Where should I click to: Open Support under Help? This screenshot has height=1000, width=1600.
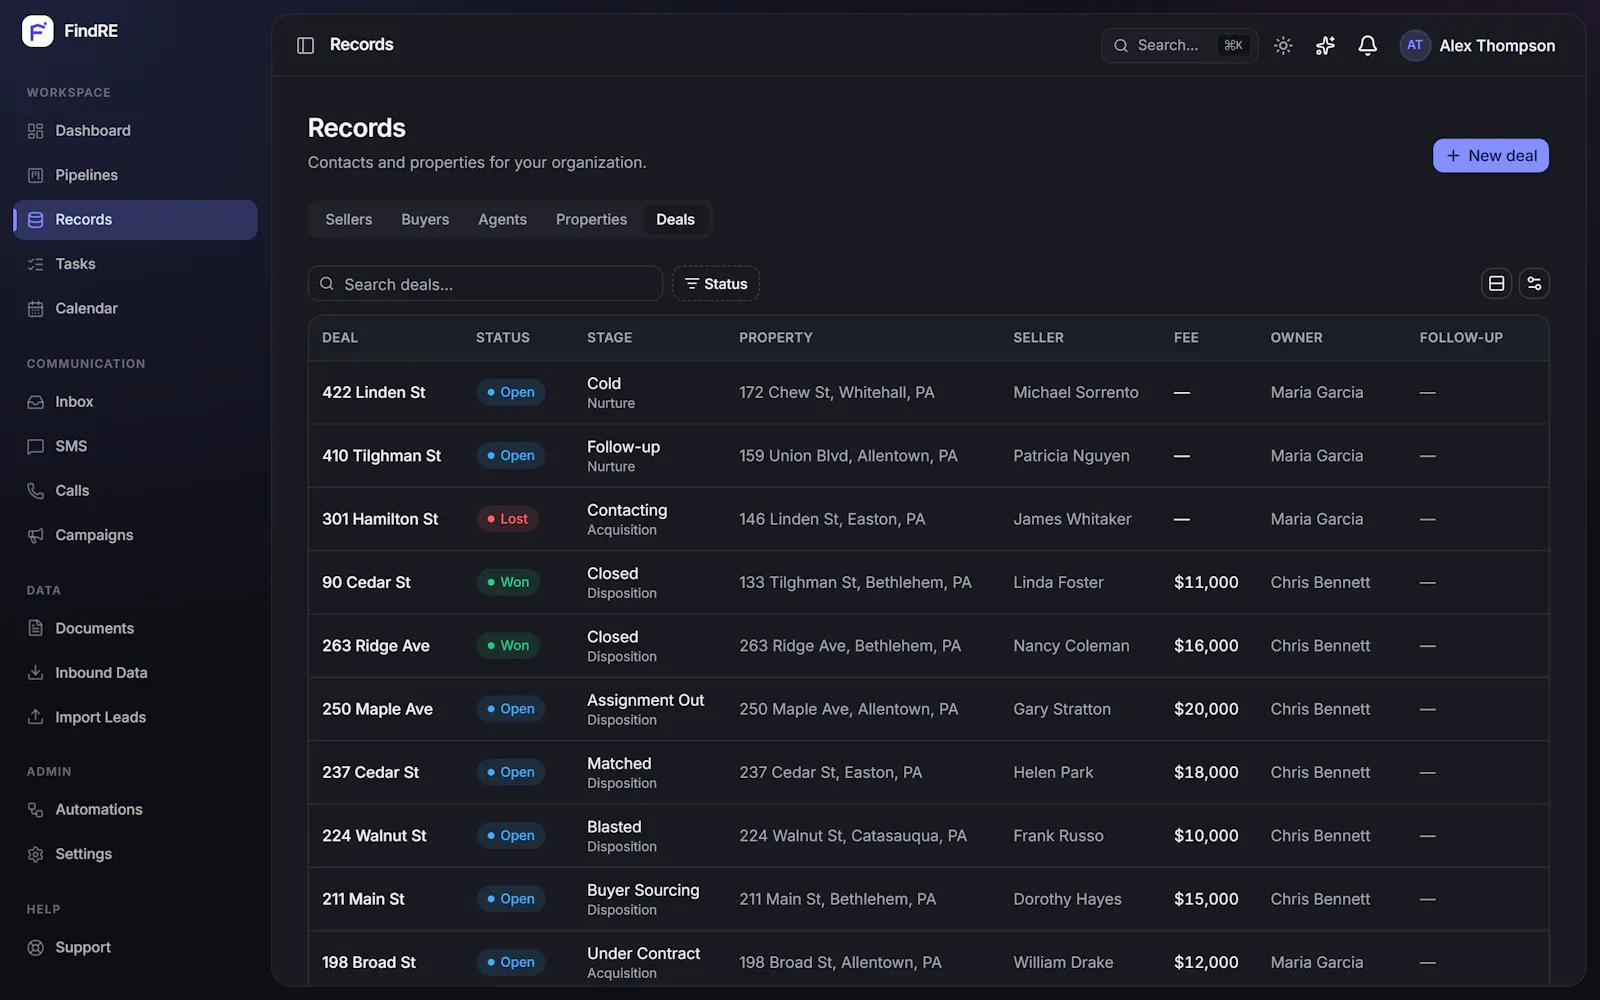[135, 947]
